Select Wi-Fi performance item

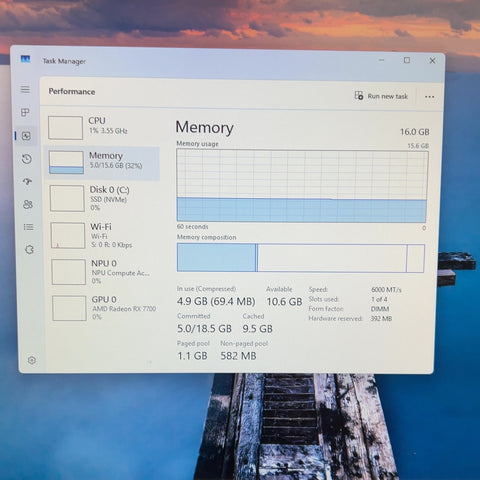point(104,235)
